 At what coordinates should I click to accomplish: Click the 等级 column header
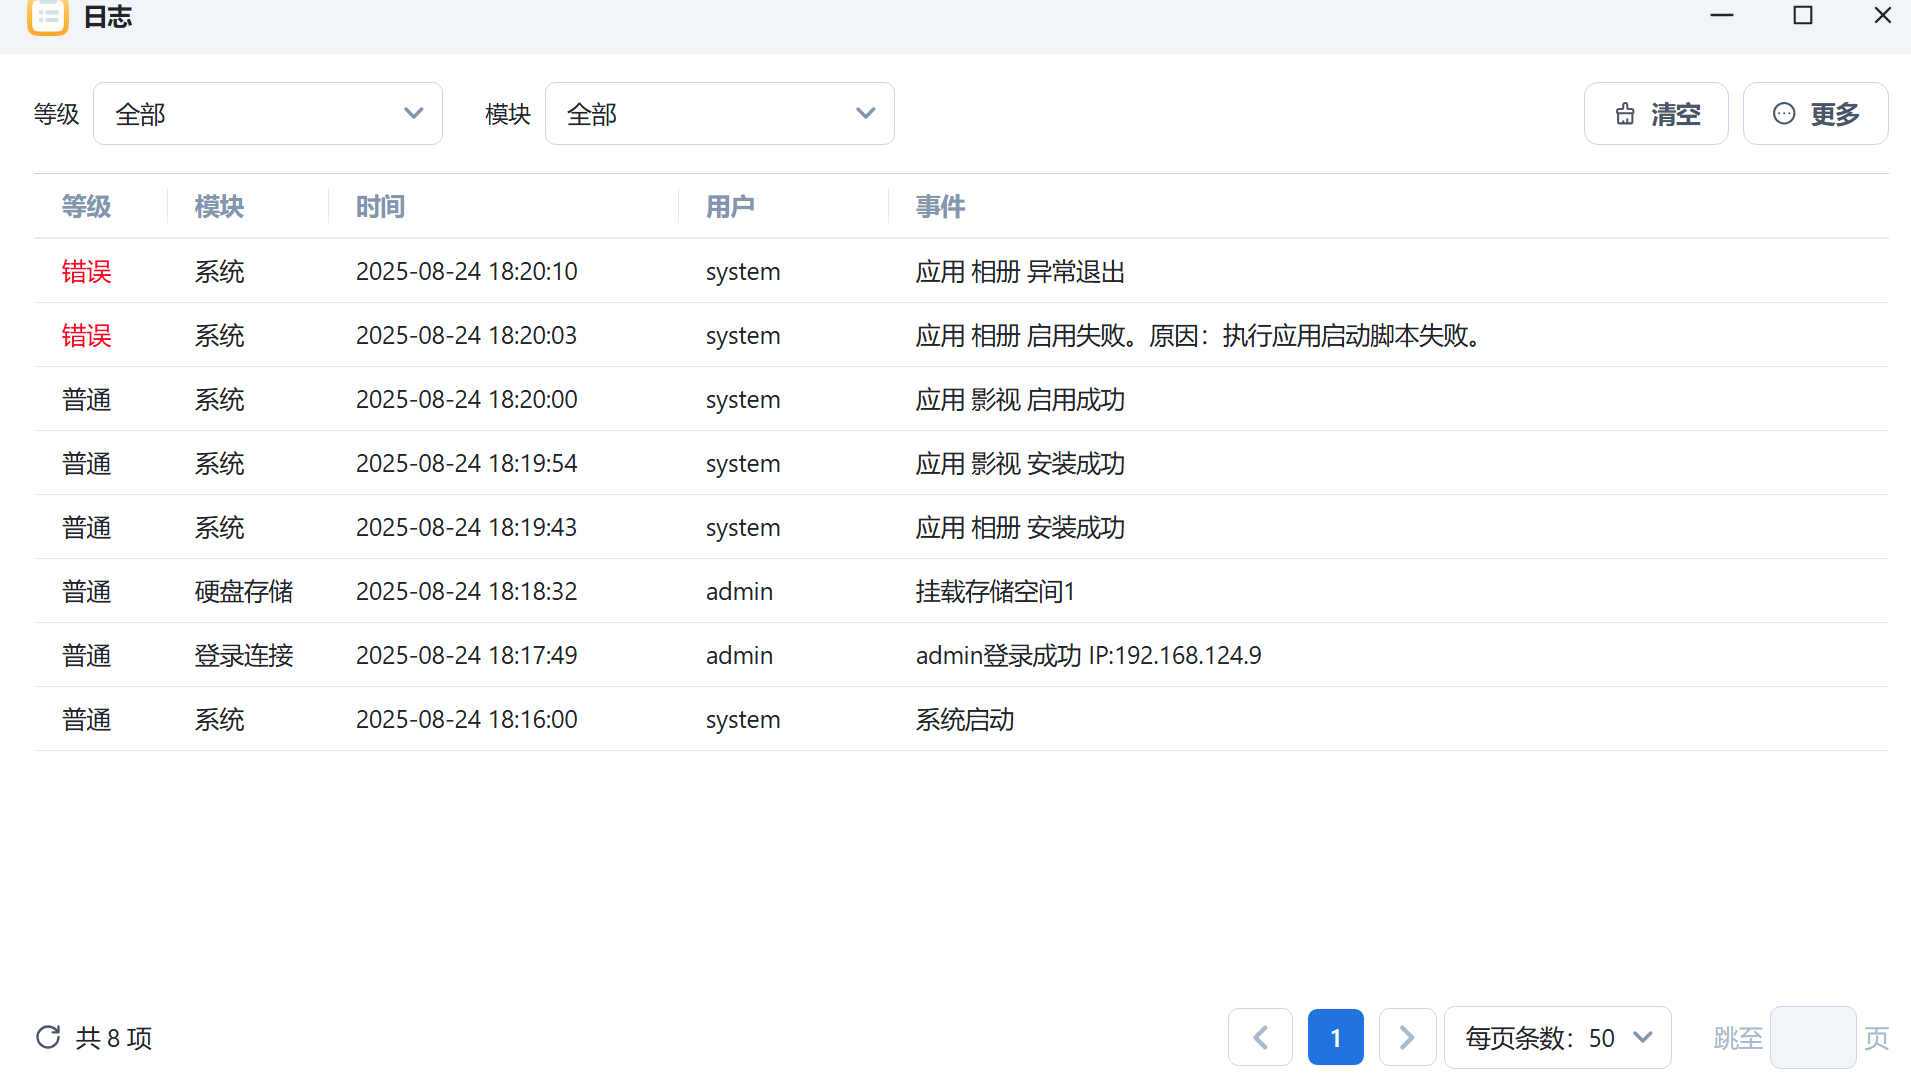(x=86, y=206)
